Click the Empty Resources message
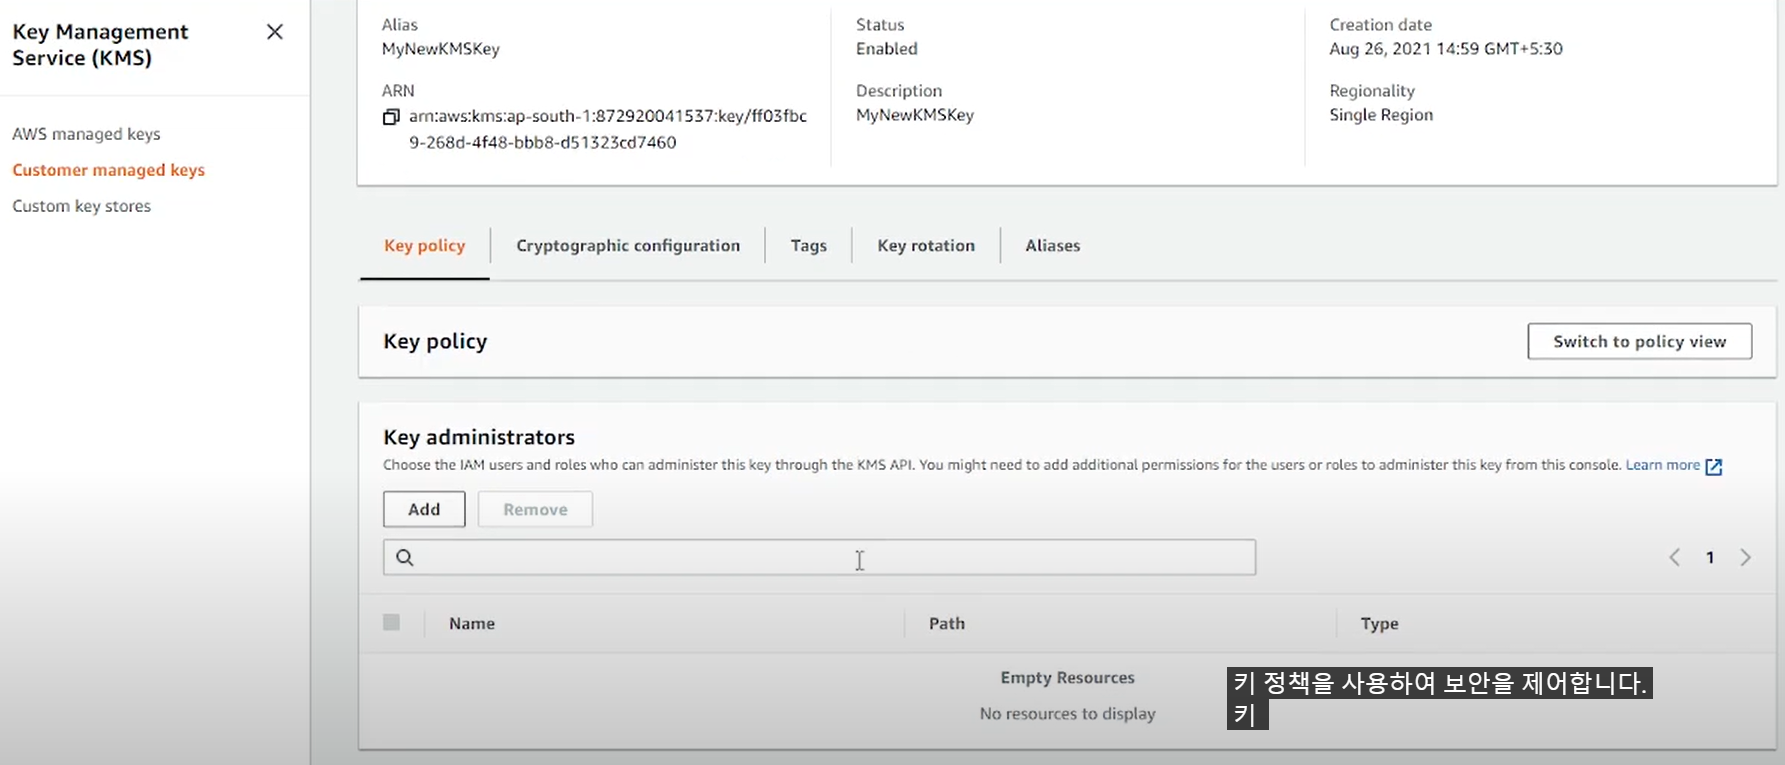1785x765 pixels. point(1067,678)
